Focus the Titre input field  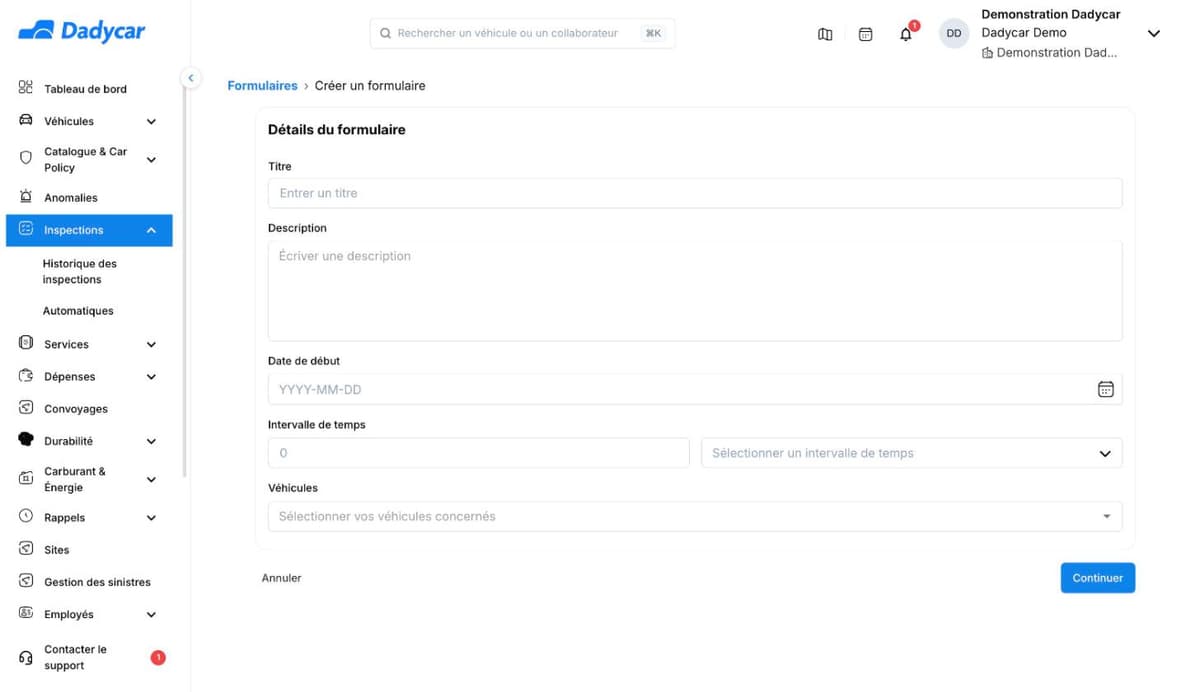(695, 193)
